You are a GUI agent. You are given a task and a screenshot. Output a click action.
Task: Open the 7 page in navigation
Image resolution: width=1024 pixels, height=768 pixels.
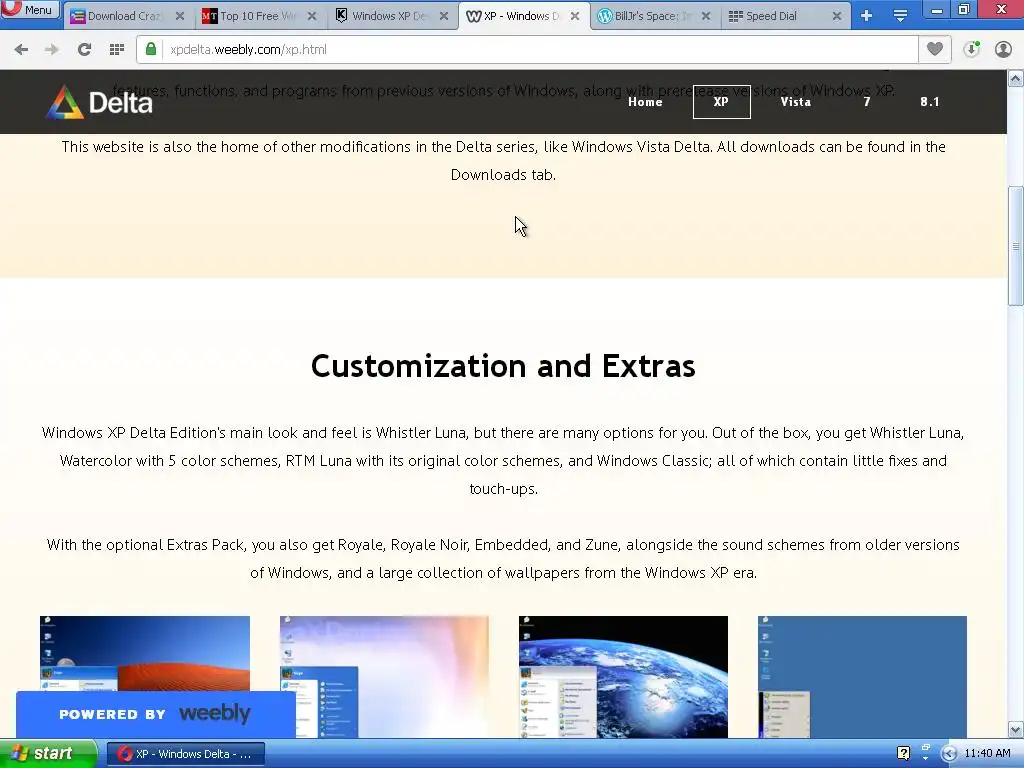[867, 102]
